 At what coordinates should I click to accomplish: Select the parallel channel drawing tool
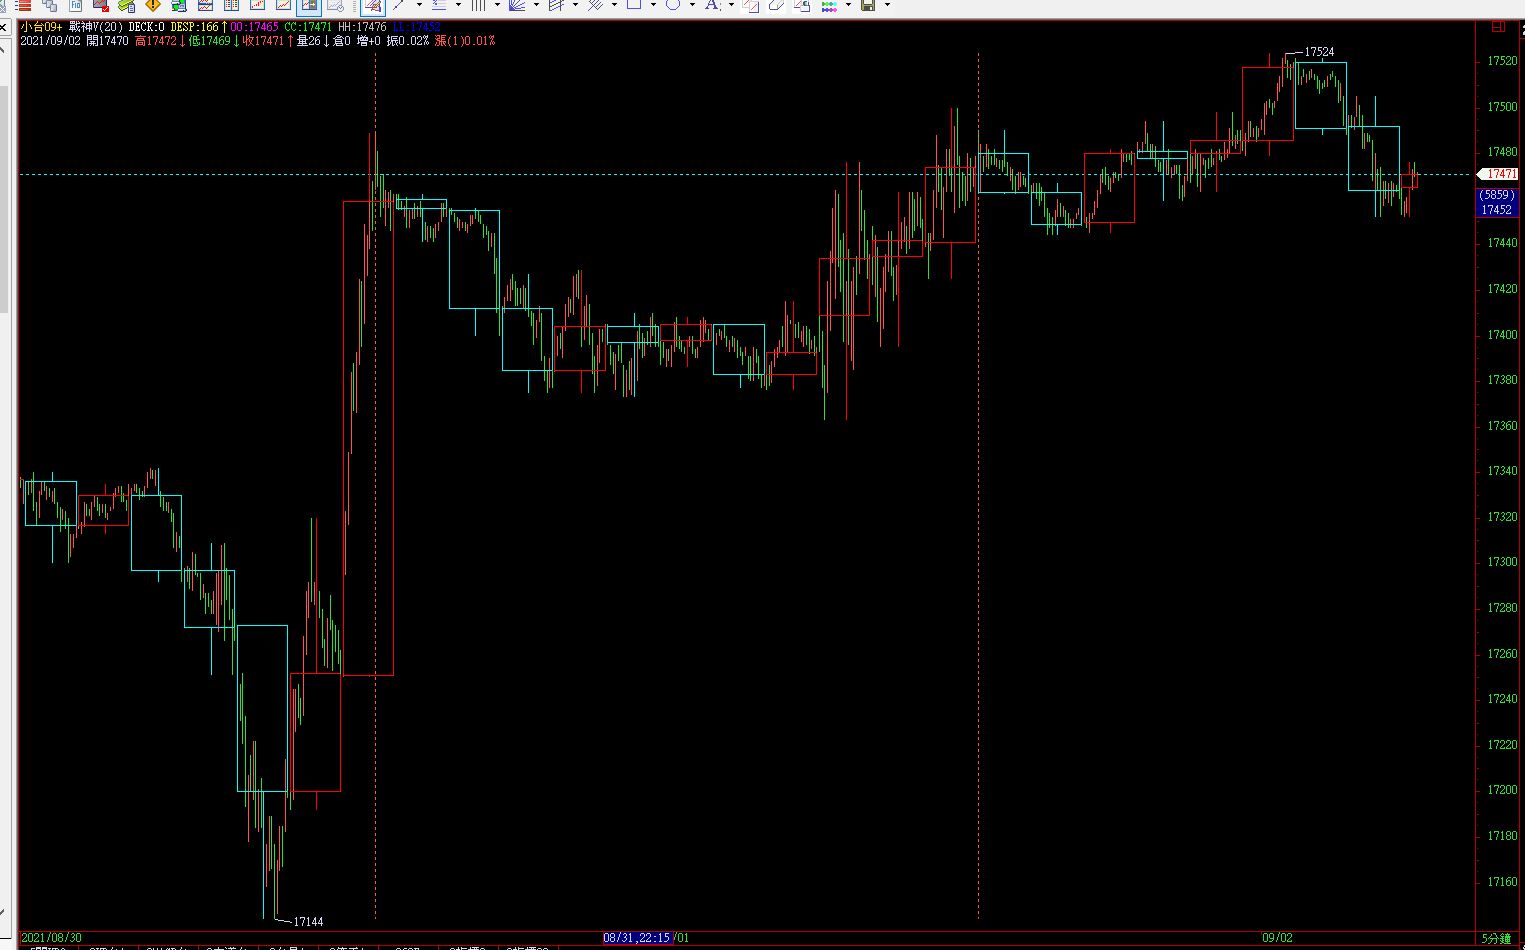tap(555, 5)
